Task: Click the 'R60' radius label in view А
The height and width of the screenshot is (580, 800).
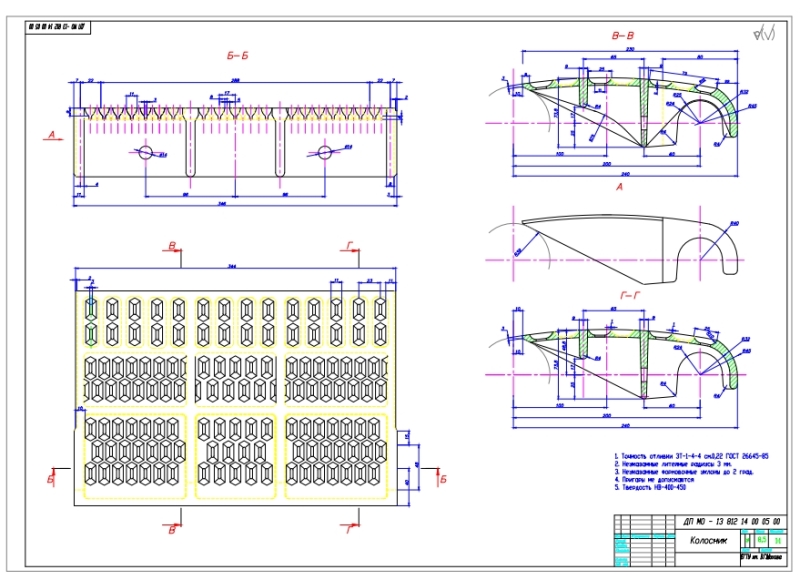Action: click(735, 223)
